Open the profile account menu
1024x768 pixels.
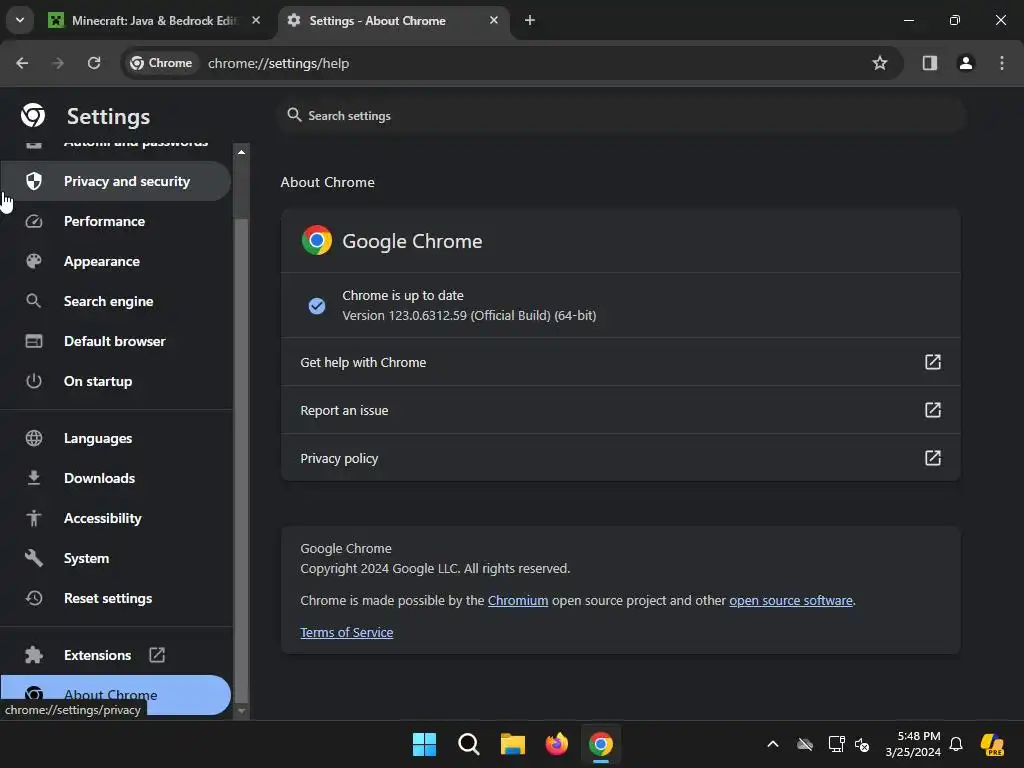[966, 63]
